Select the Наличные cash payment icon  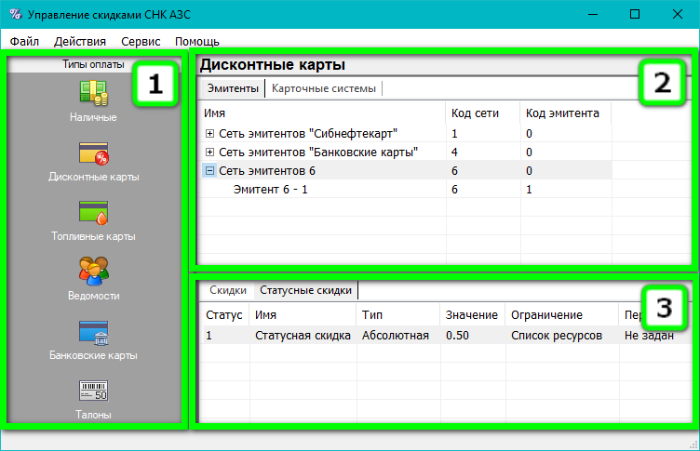(x=94, y=93)
